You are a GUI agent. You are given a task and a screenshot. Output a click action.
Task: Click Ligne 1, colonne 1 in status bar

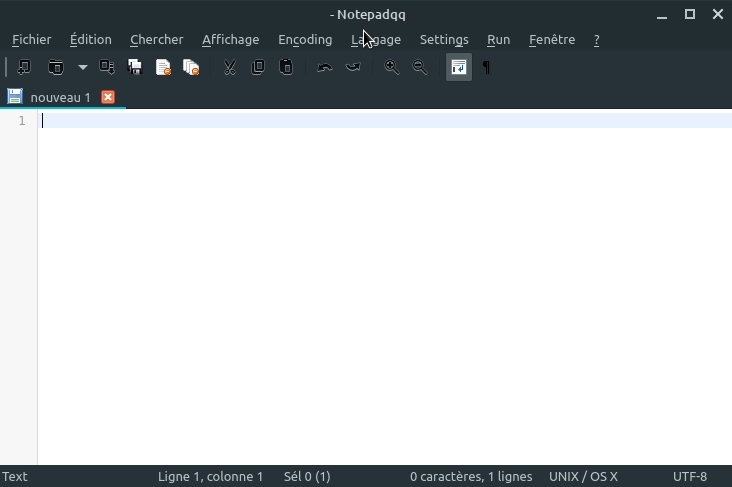point(210,477)
